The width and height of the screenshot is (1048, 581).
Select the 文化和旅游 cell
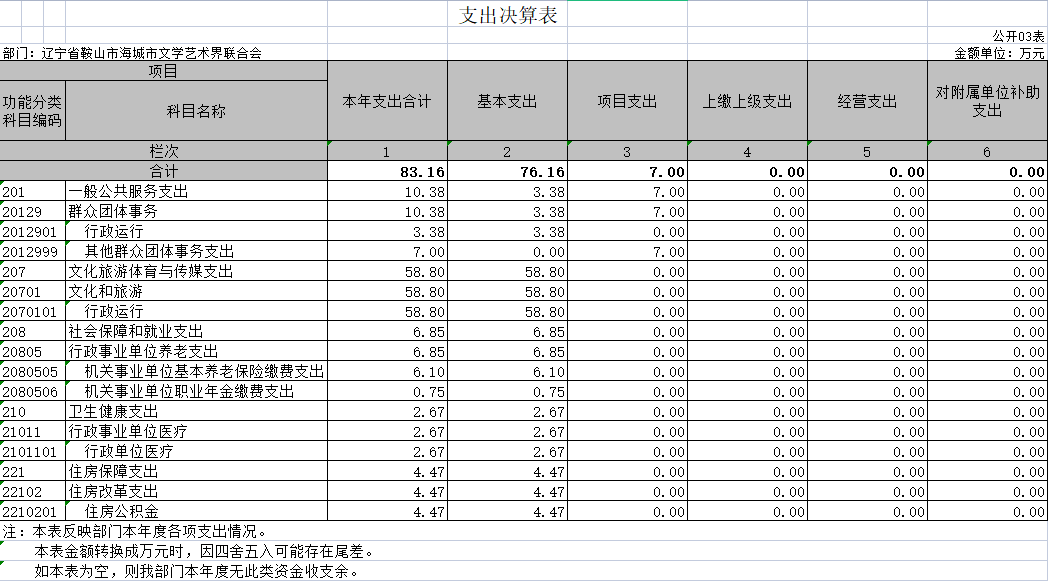tap(196, 292)
